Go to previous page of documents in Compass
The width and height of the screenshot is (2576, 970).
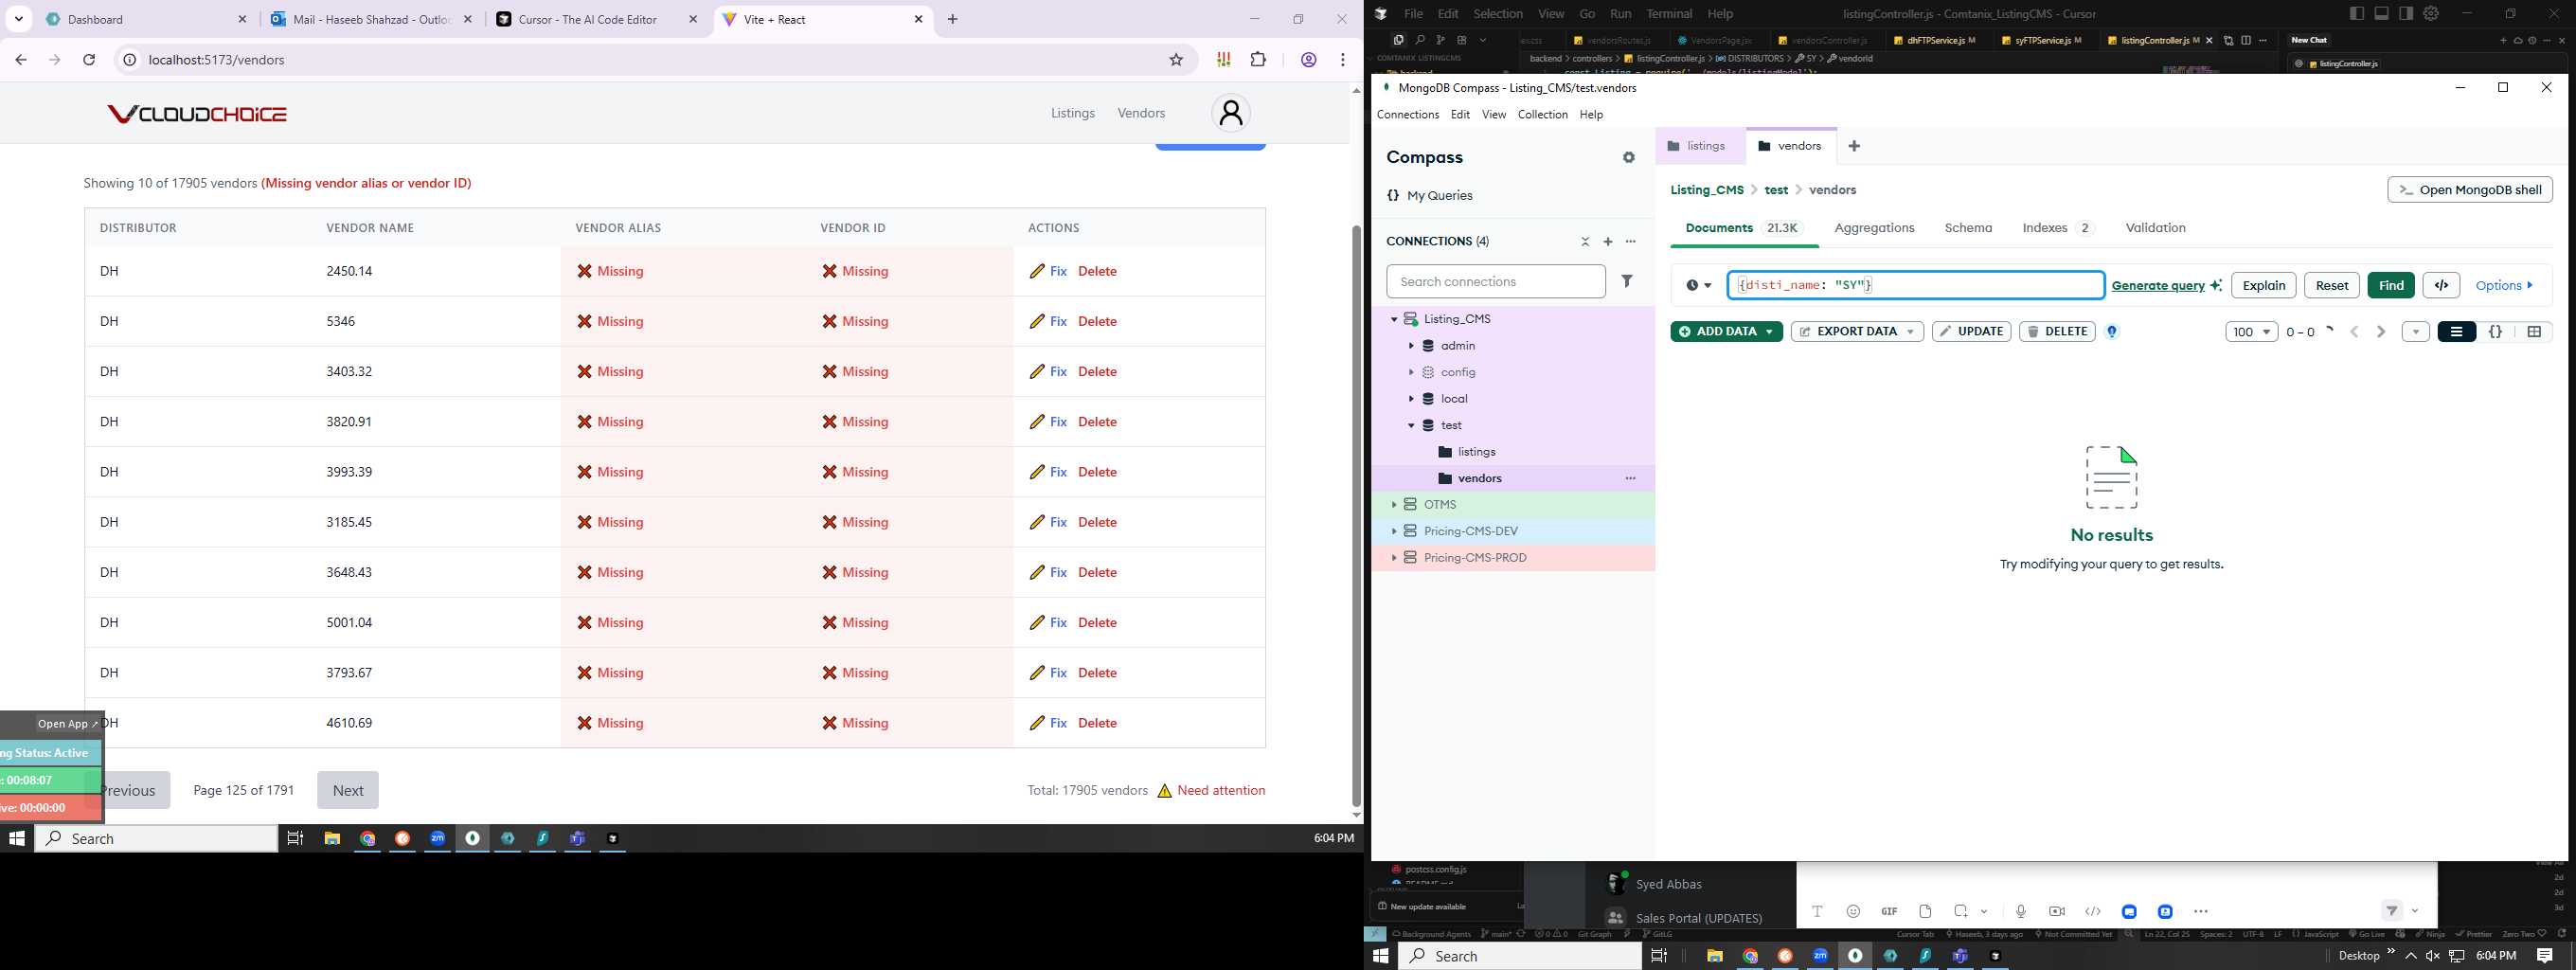click(2354, 331)
